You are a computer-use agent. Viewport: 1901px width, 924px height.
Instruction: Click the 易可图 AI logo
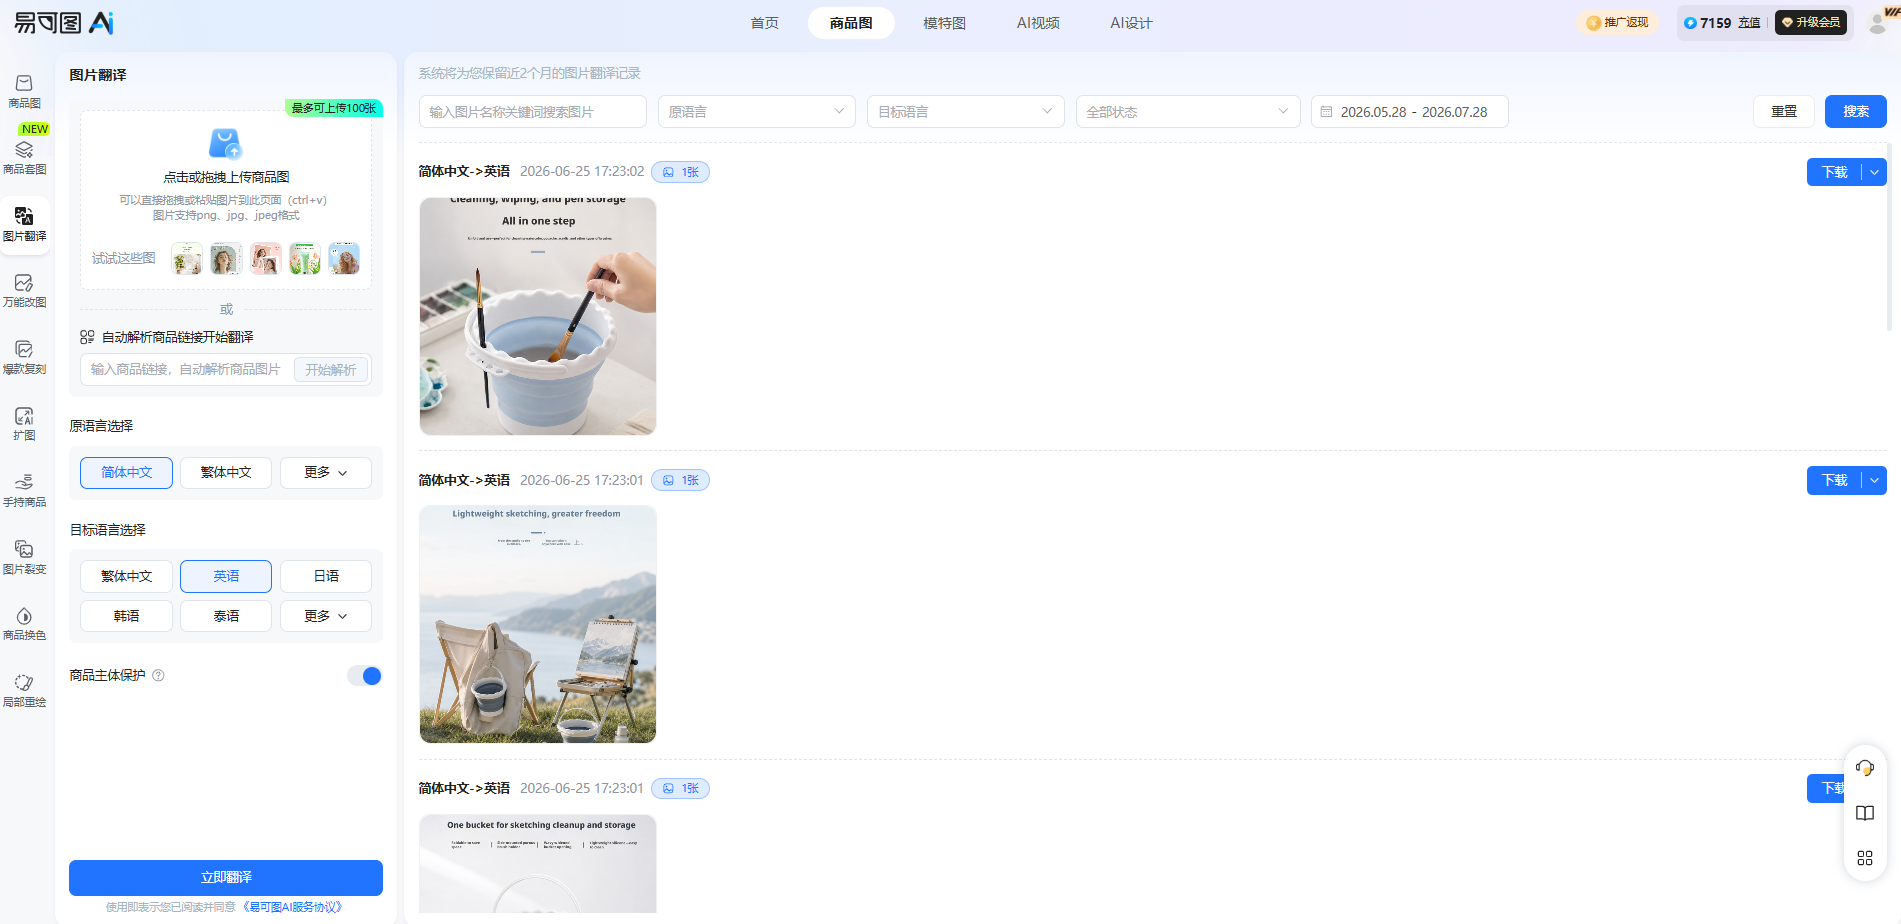pyautogui.click(x=63, y=22)
